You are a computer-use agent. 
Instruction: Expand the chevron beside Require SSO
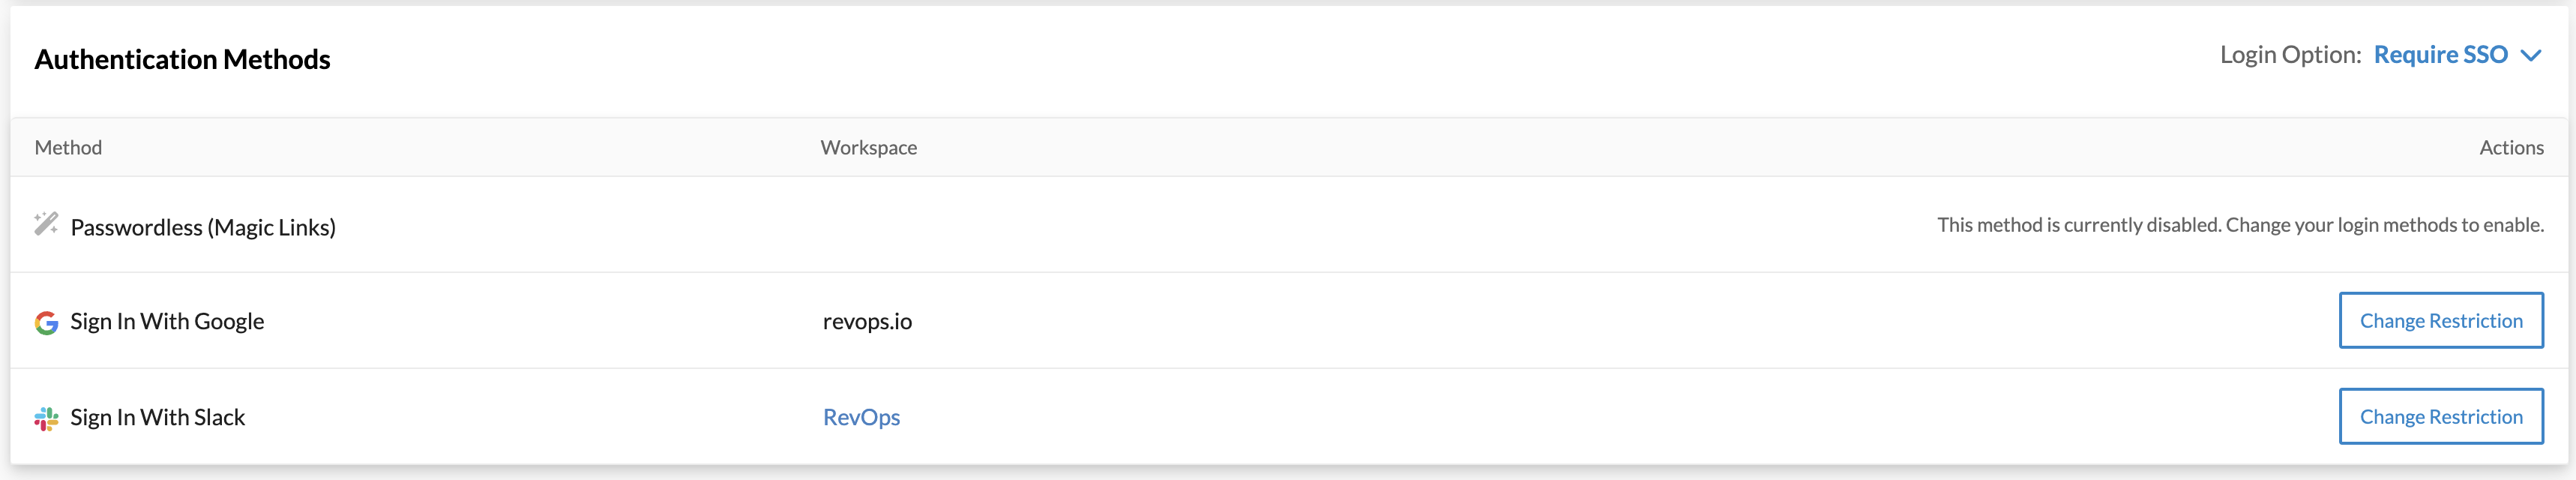pos(2531,56)
